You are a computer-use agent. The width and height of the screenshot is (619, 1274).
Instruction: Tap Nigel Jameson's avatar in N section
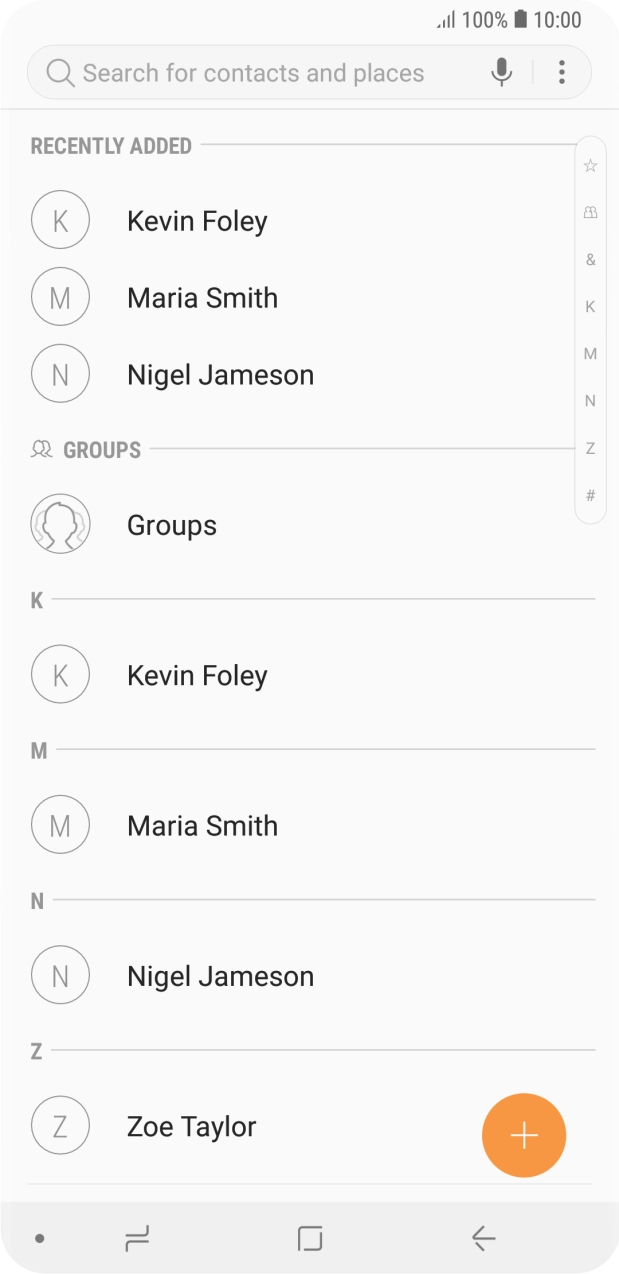[x=61, y=975]
